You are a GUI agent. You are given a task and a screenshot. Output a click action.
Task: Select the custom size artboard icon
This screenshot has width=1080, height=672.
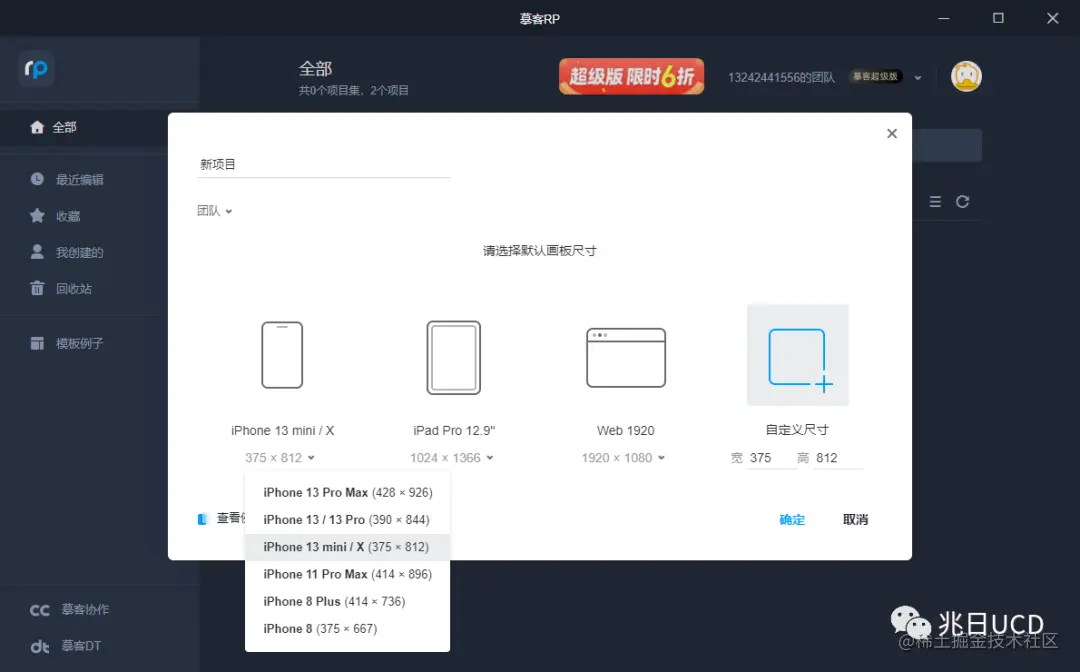point(798,355)
